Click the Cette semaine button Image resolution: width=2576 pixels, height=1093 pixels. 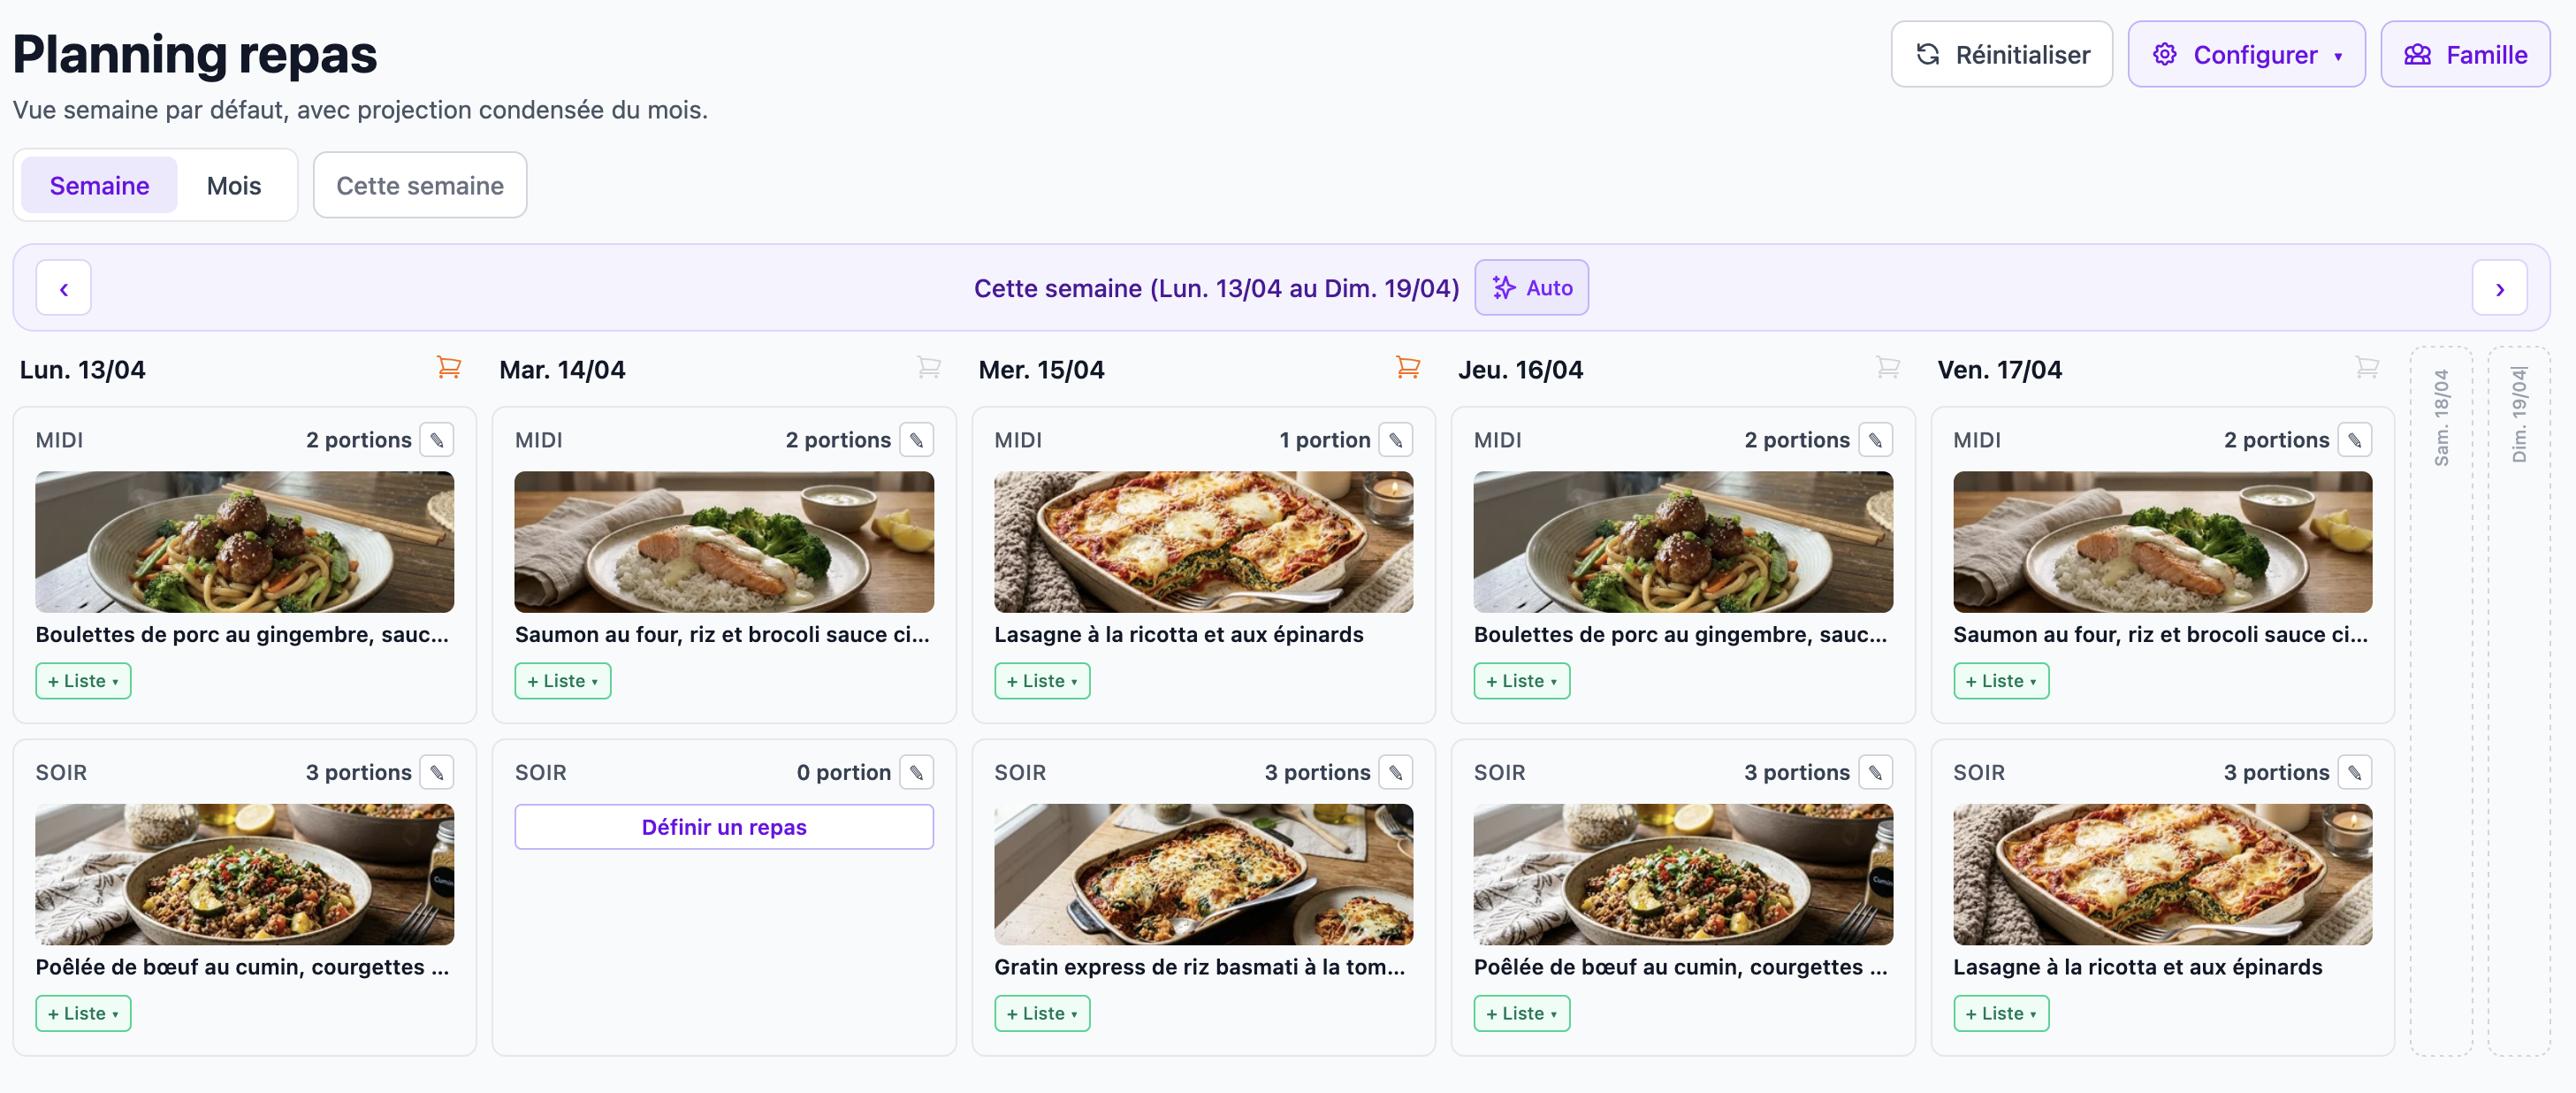pyautogui.click(x=419, y=185)
